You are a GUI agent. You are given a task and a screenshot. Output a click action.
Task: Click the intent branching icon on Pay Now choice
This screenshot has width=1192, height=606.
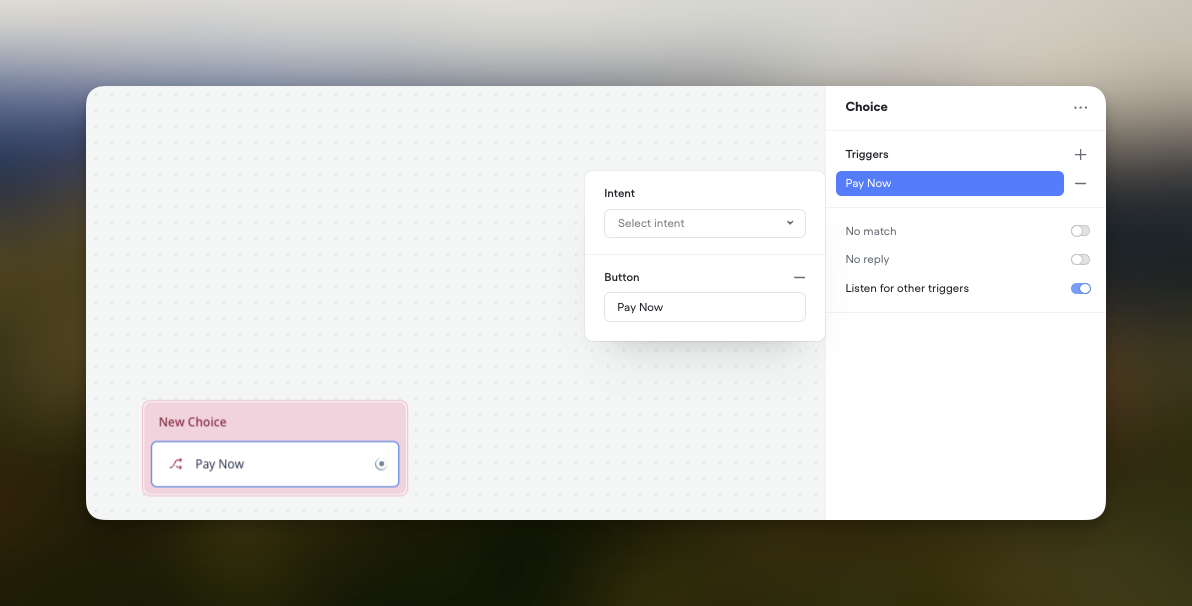coord(175,464)
